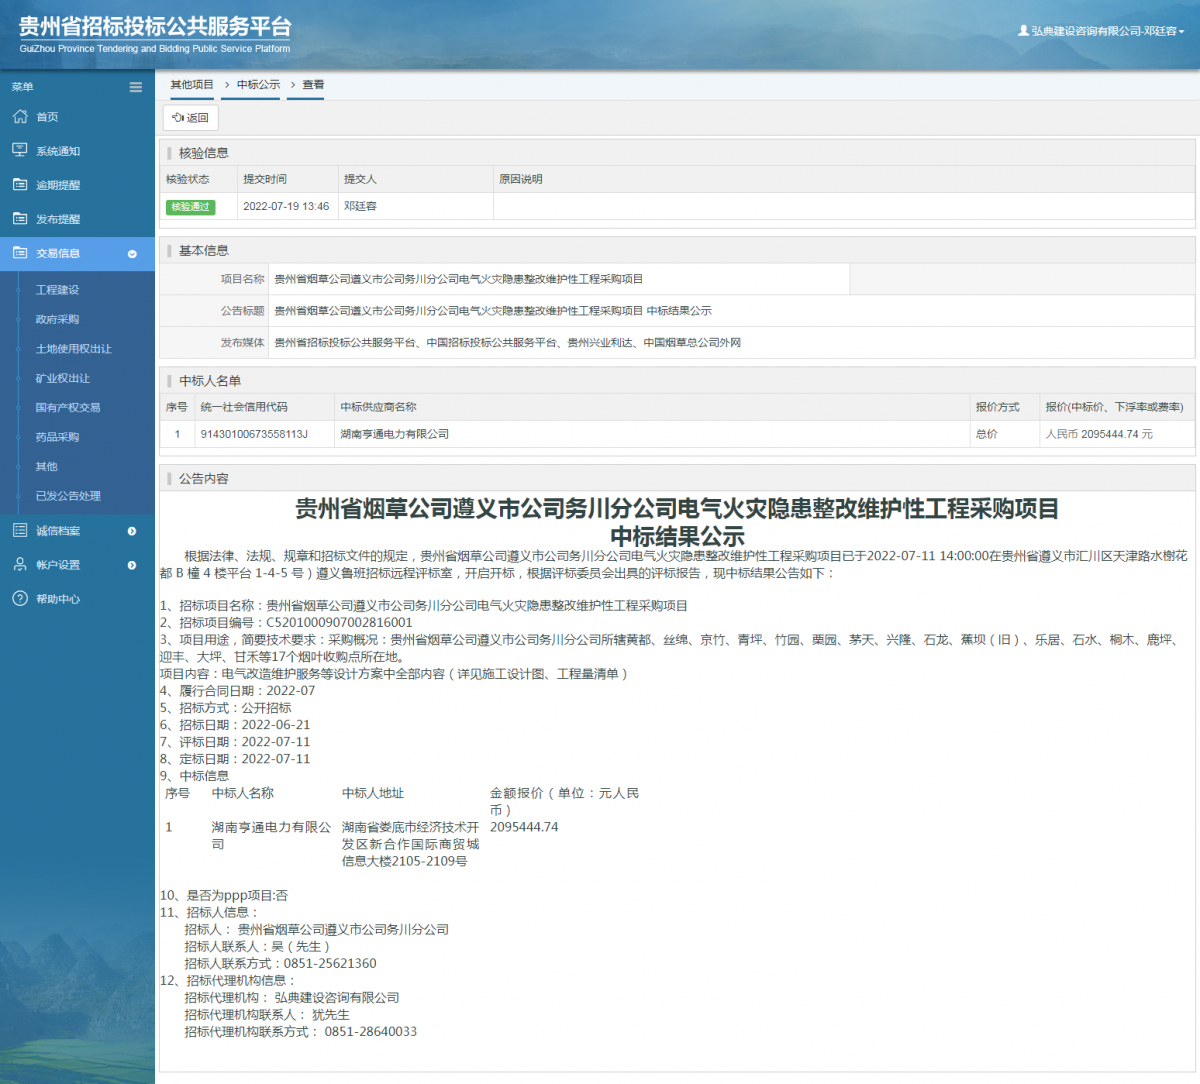This screenshot has width=1200, height=1084.
Task: Expand the 帐户设置 section arrow
Action: point(132,565)
